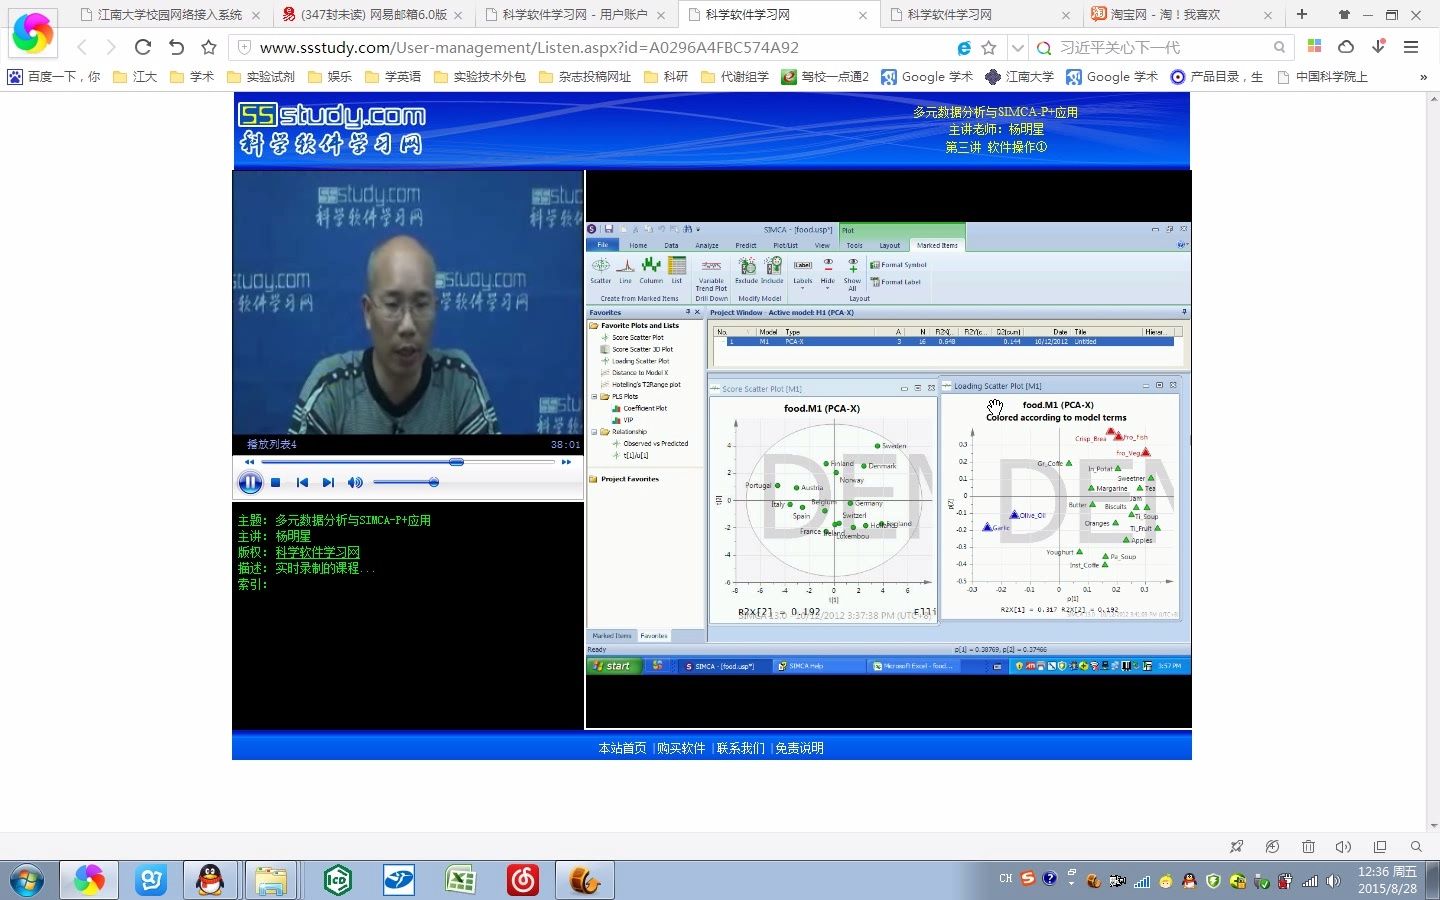This screenshot has height=900, width=1440.
Task: Close the 淘宝网 tab
Action: pyautogui.click(x=1268, y=15)
